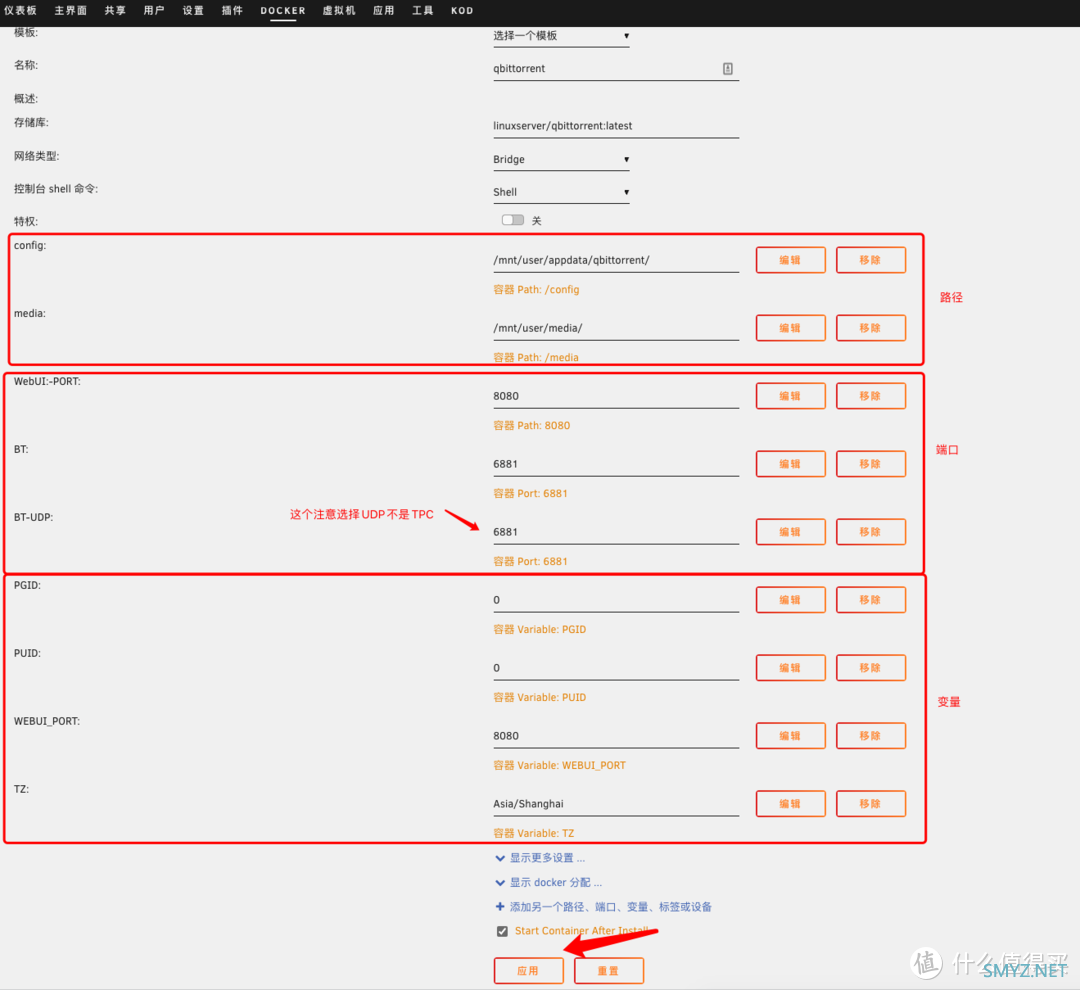Switch to the DOCKER tab
This screenshot has width=1080, height=990.
(x=283, y=10)
